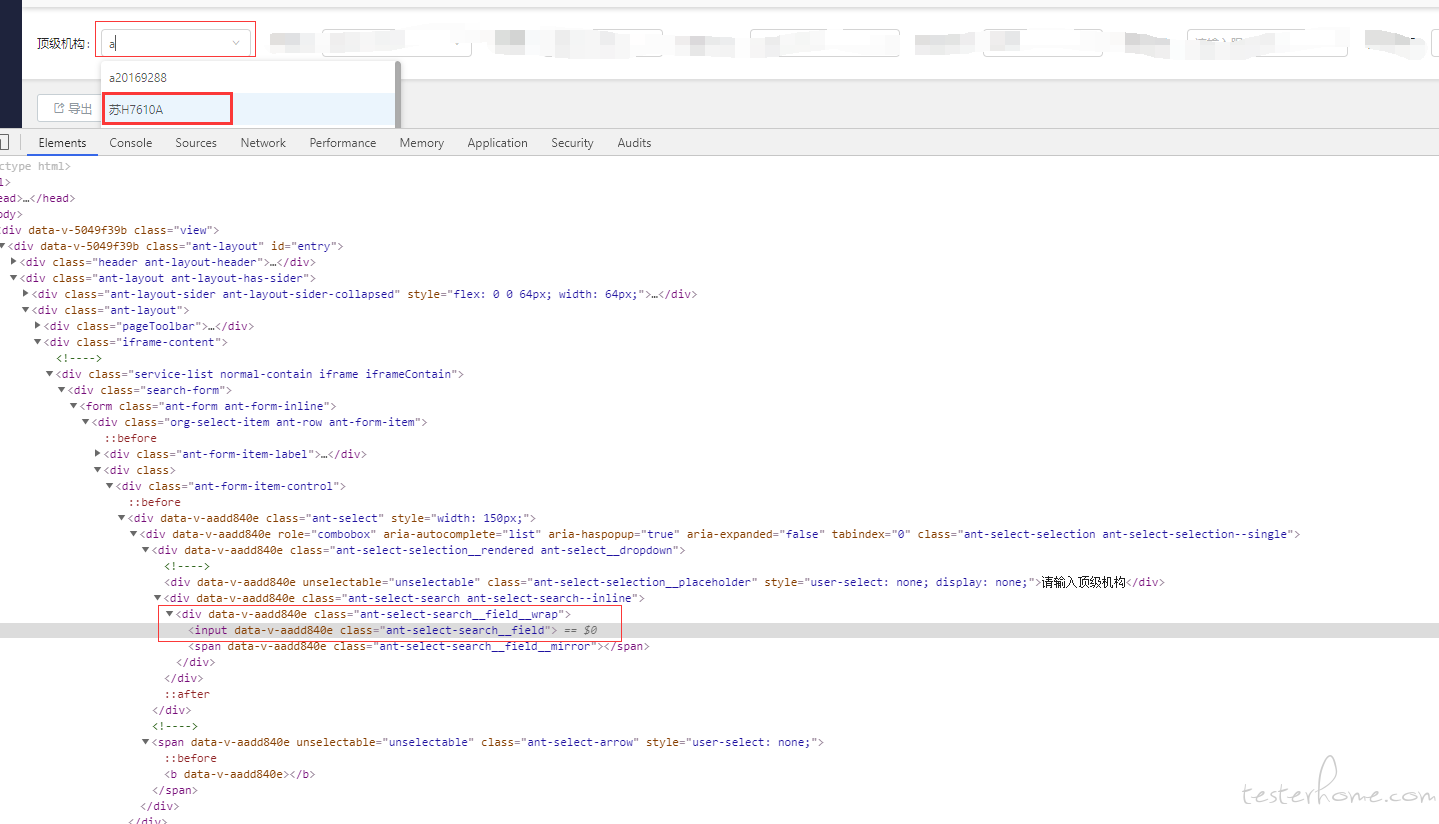Select the b data-v-aadd840e element line
Image resolution: width=1439 pixels, height=824 pixels.
coord(239,774)
